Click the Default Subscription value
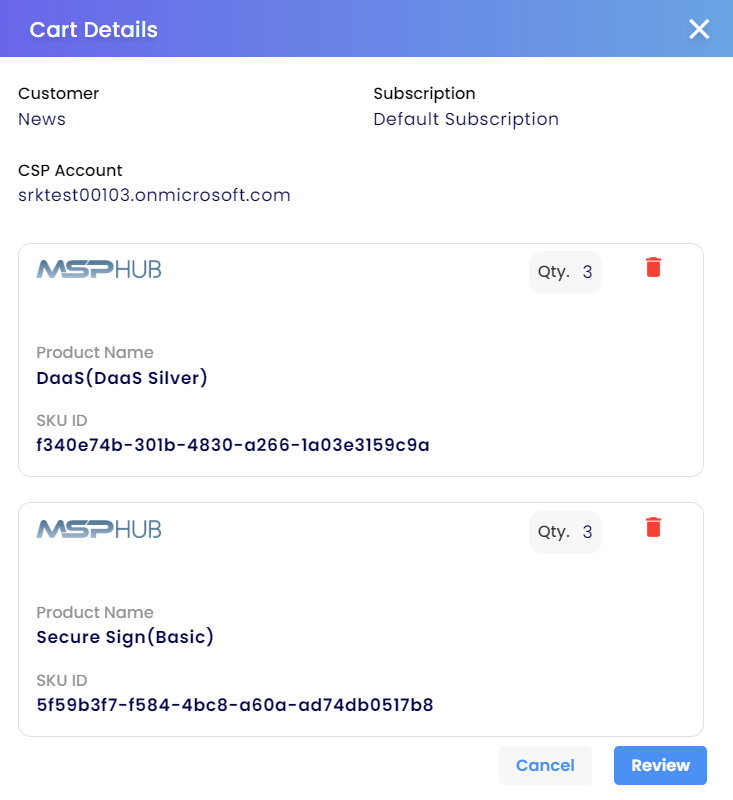Screen dimensions: 733x800 pos(466,119)
